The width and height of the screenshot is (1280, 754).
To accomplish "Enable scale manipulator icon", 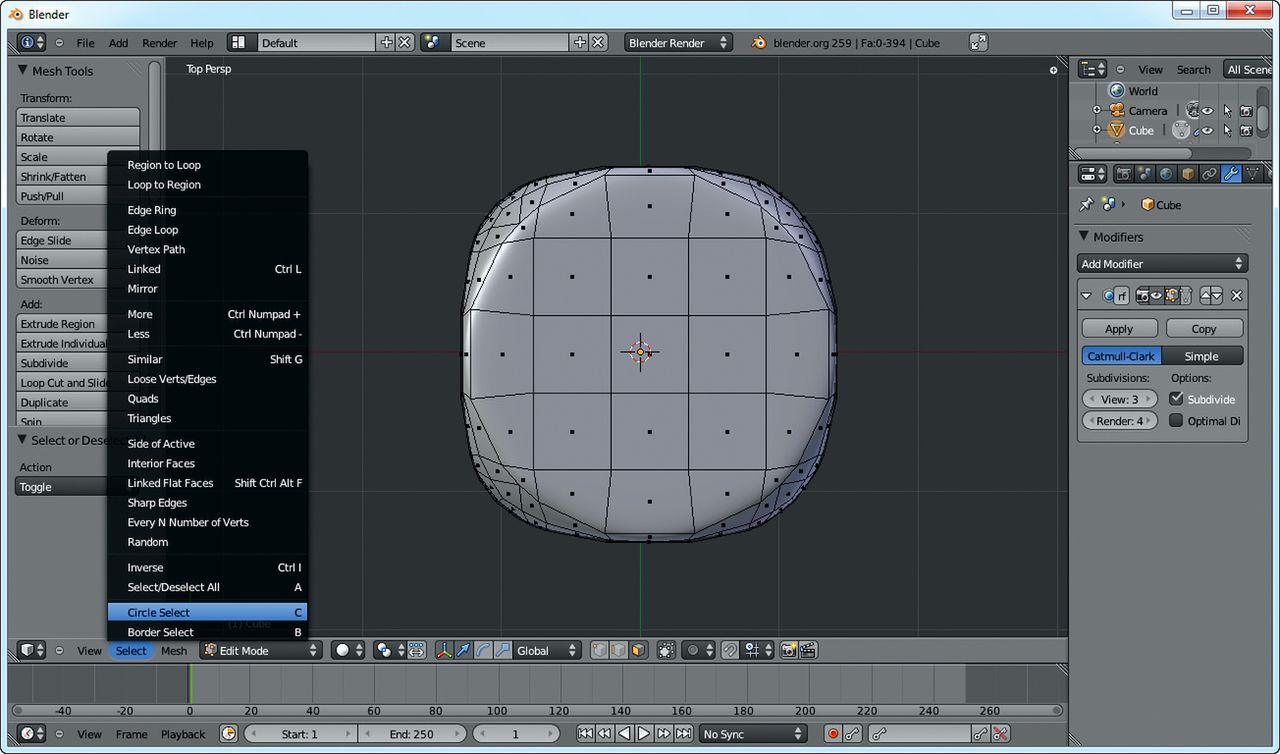I will 503,650.
